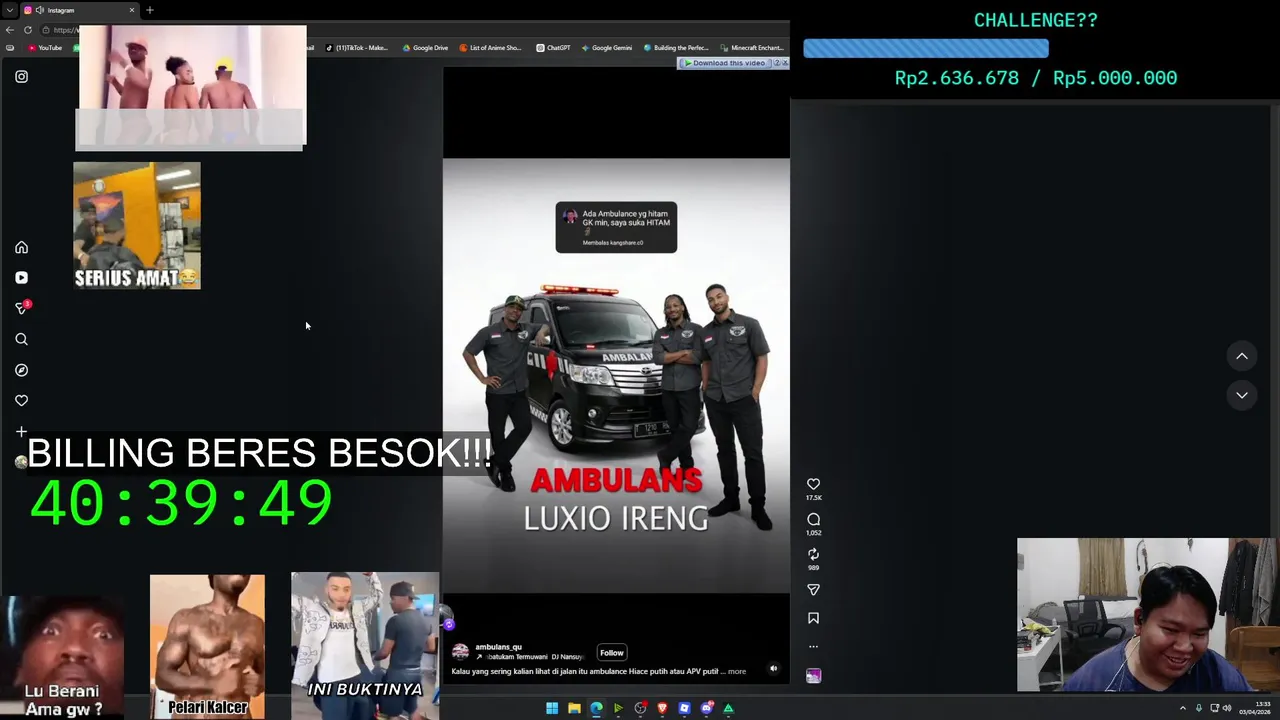The height and width of the screenshot is (720, 1280).
Task: Follow the ambulans_qu account
Action: coord(611,652)
